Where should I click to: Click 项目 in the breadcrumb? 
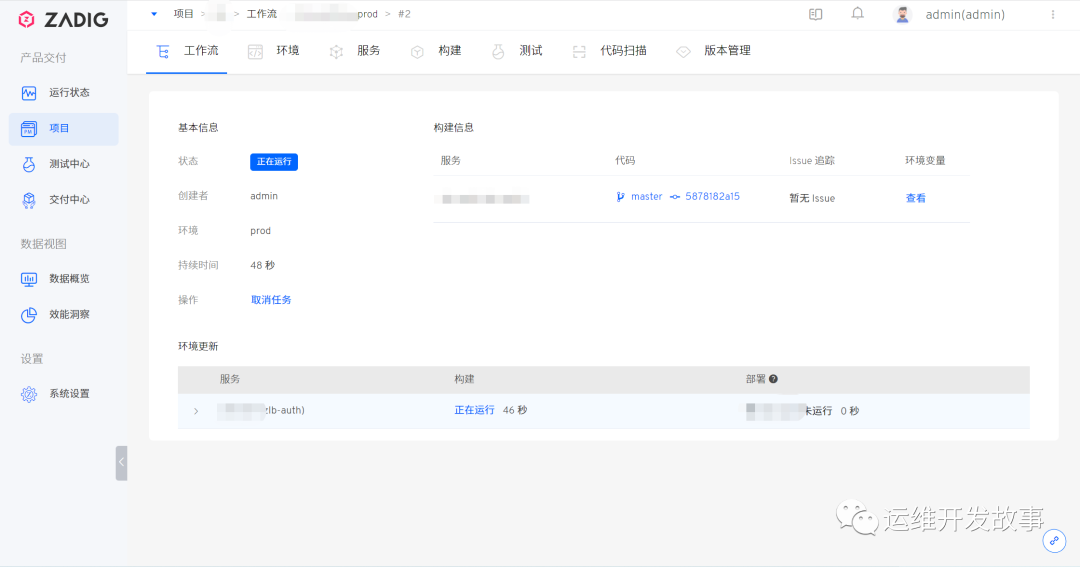[x=183, y=14]
